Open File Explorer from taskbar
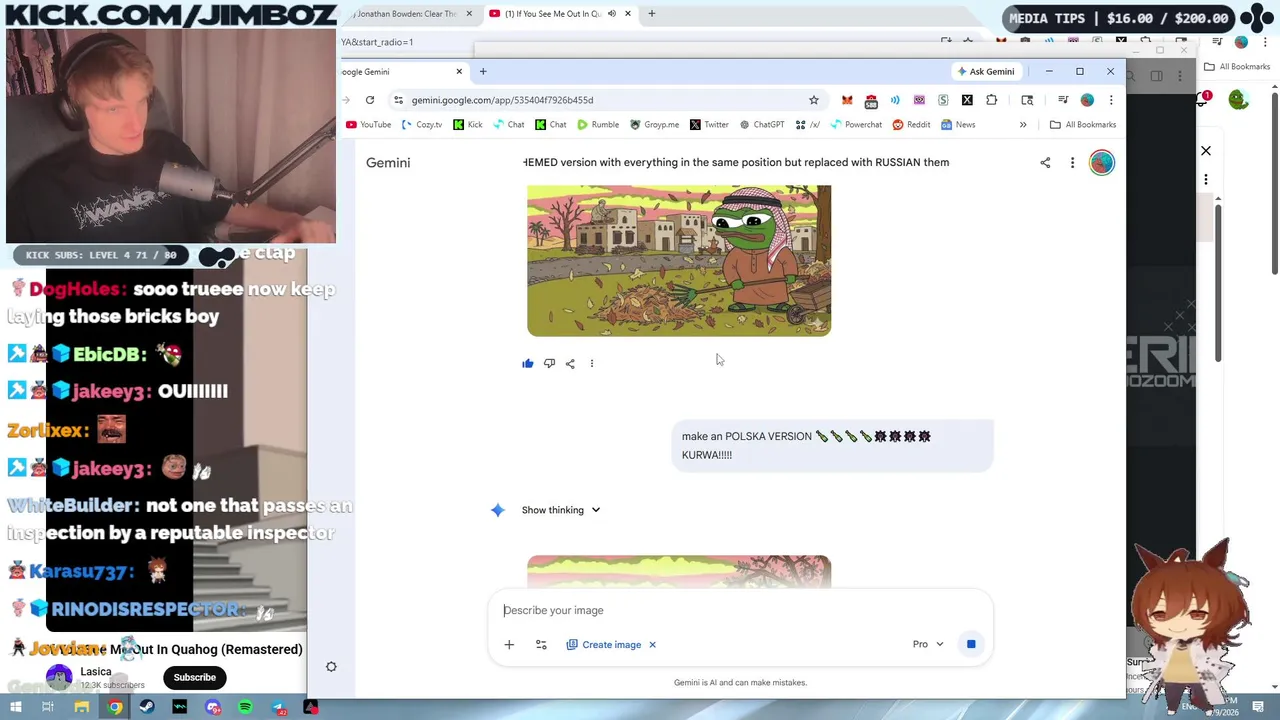 click(x=82, y=707)
